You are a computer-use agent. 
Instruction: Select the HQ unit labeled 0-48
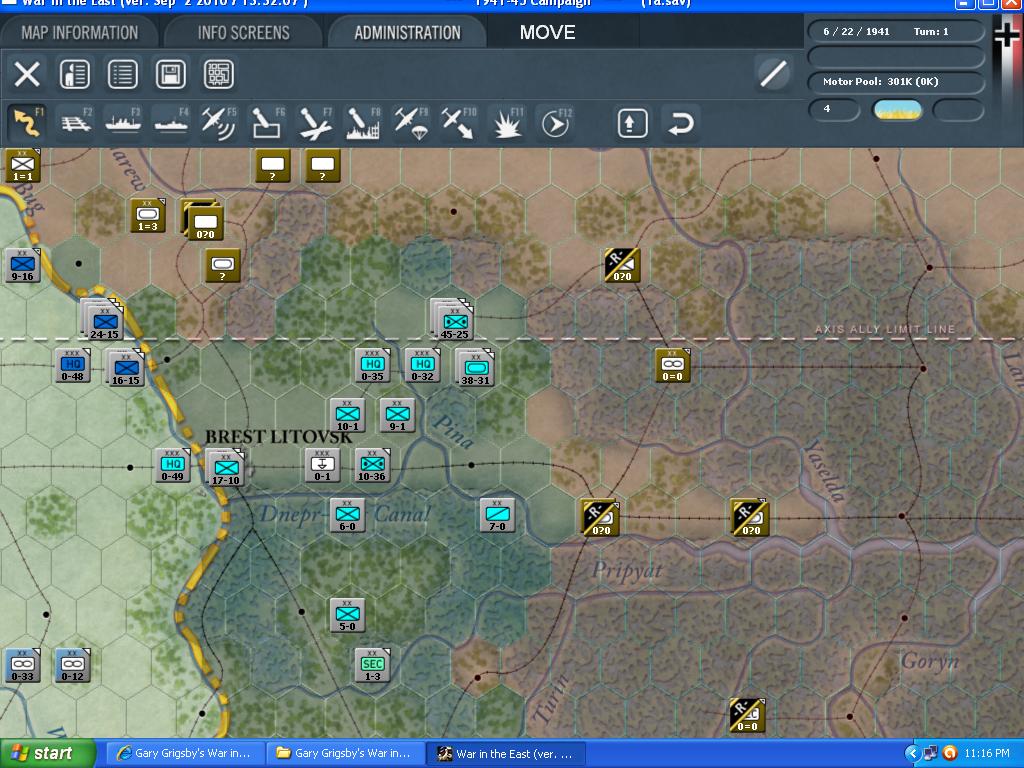point(72,364)
